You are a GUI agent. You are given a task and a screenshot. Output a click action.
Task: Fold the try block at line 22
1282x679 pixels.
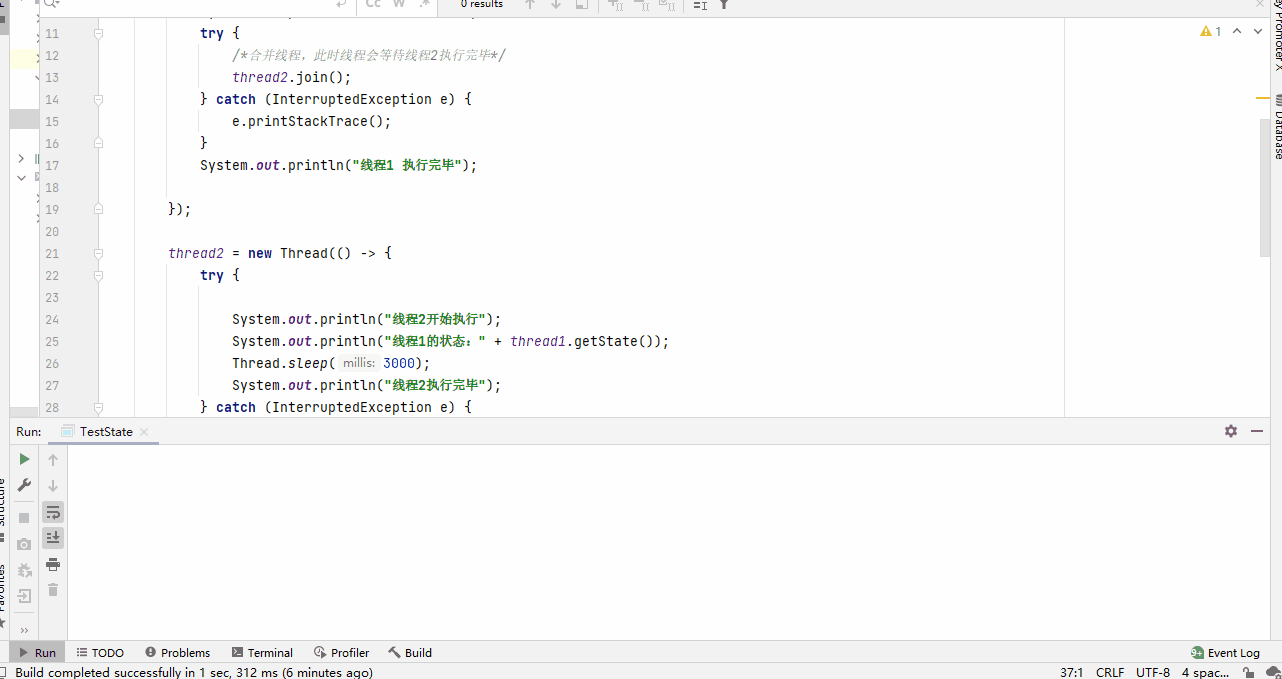98,275
